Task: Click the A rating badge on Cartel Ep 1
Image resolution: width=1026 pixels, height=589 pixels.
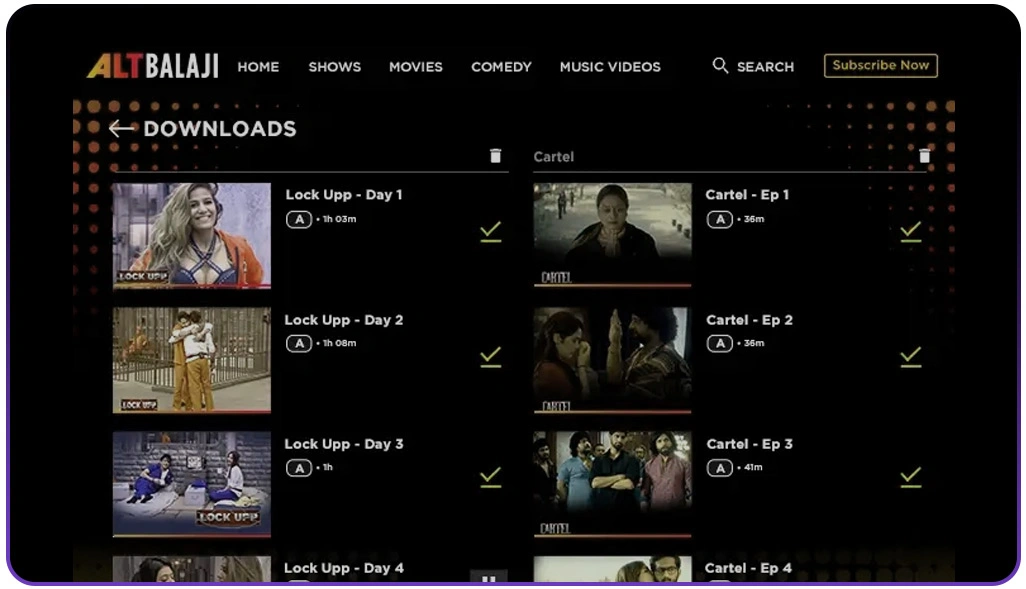Action: [x=720, y=219]
